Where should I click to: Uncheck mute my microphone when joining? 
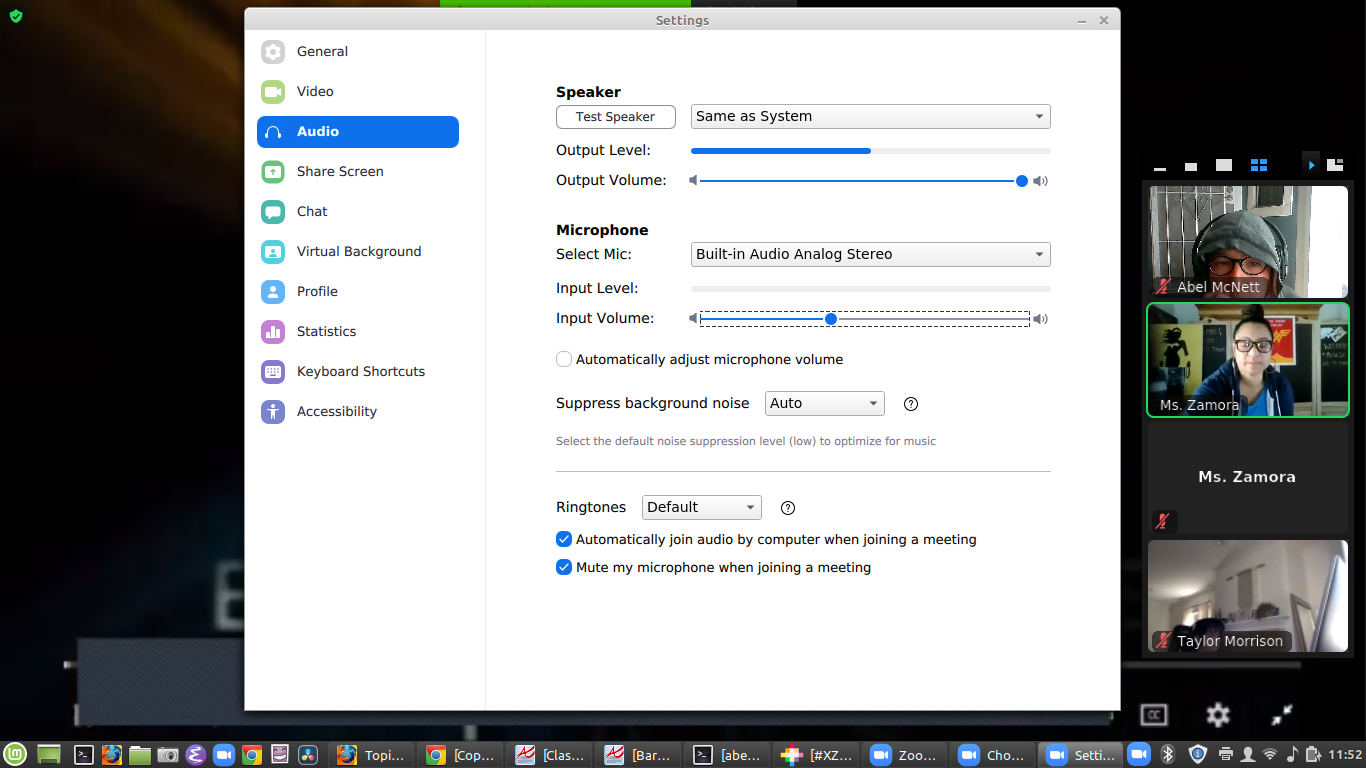tap(564, 567)
